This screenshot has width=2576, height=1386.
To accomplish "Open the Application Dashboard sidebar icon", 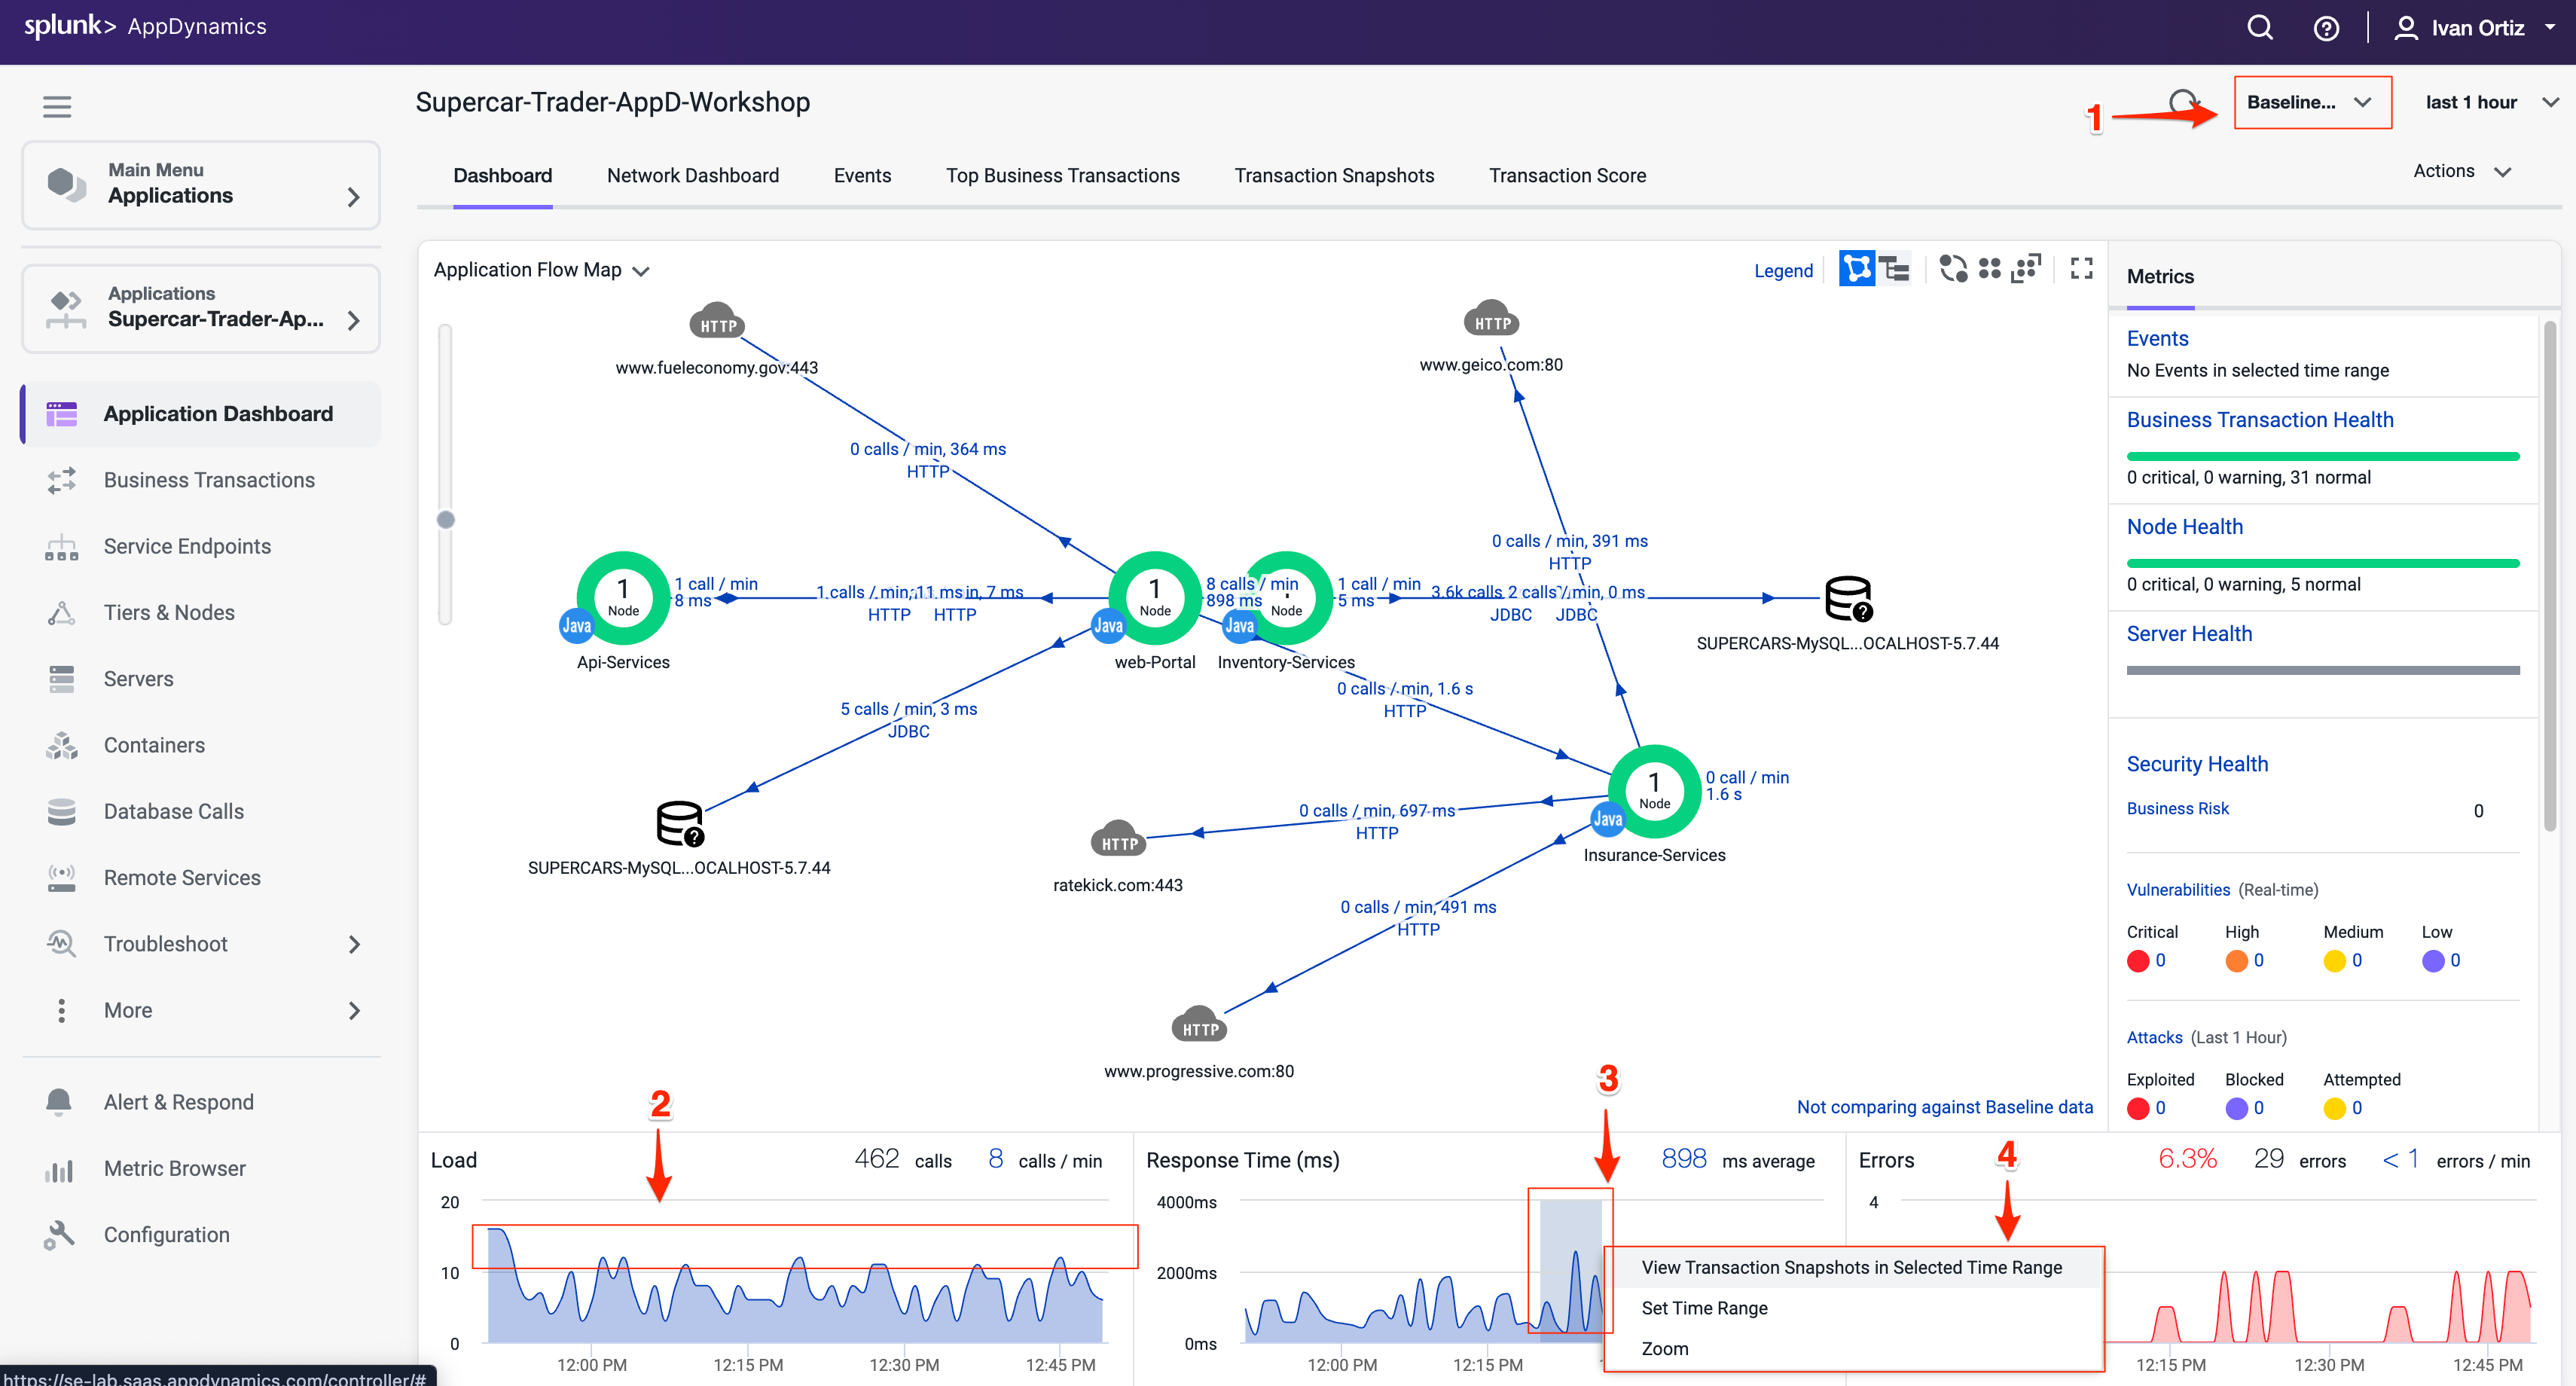I will tap(61, 413).
